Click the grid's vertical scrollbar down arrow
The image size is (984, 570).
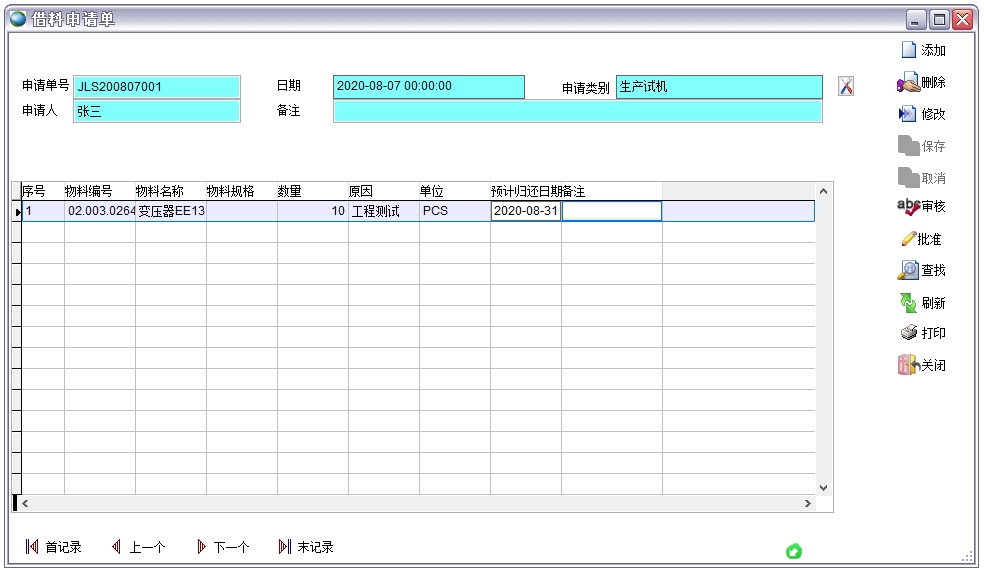(824, 487)
